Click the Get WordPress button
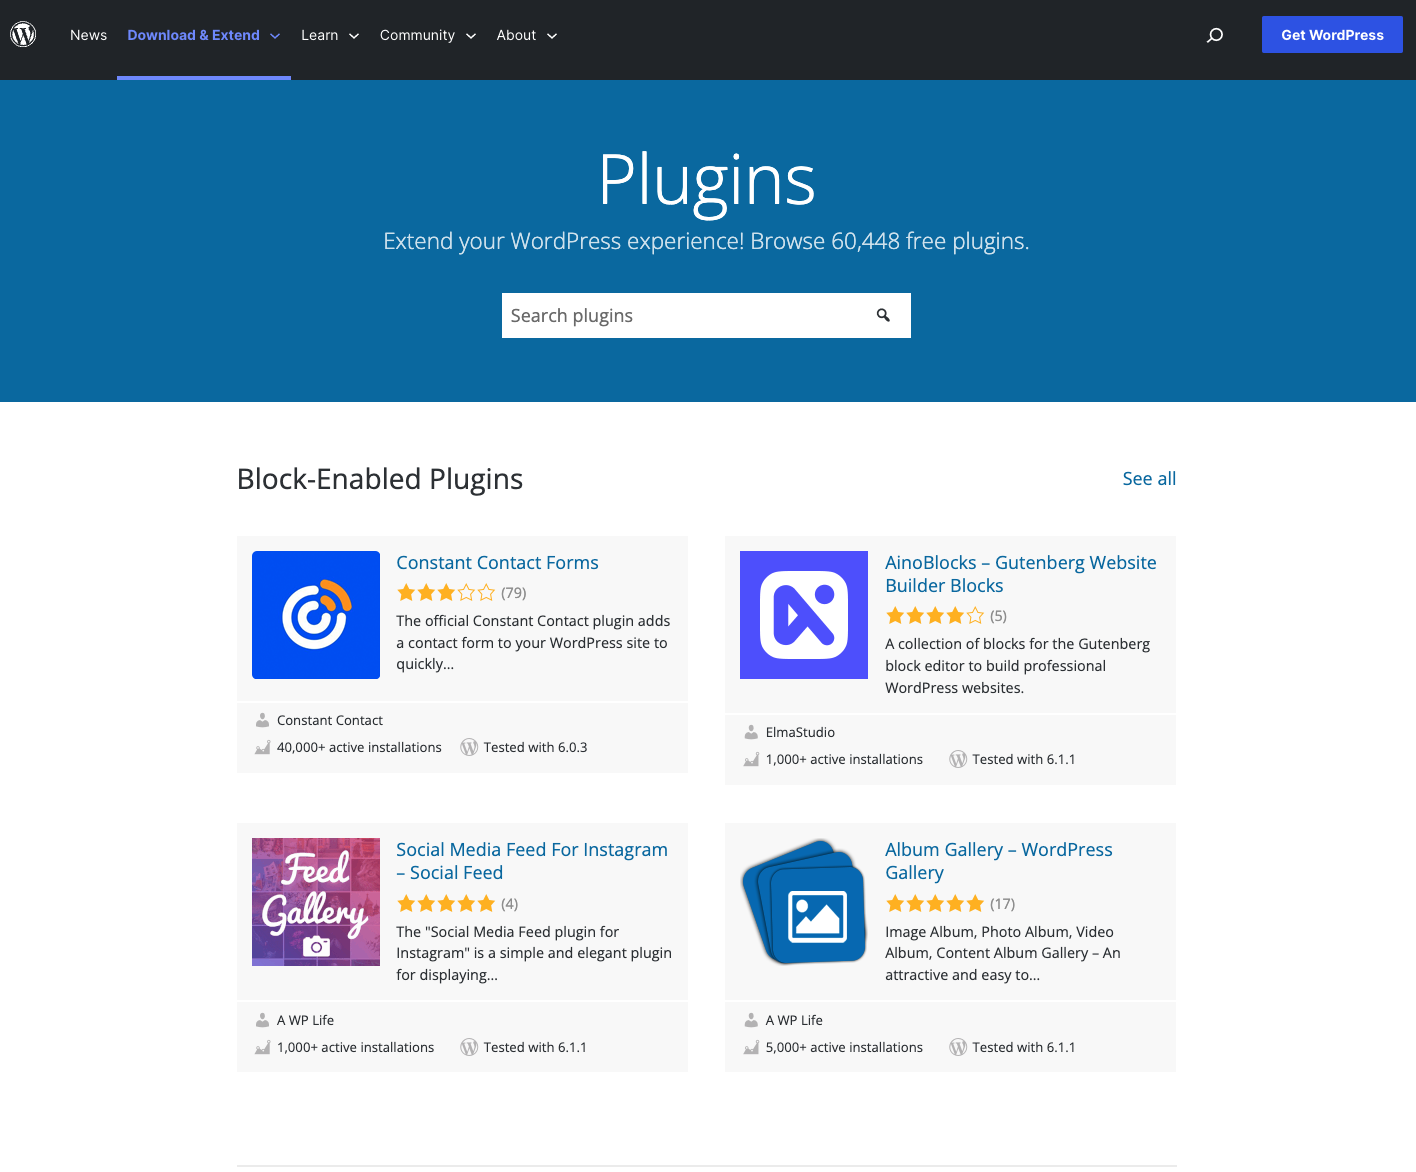The height and width of the screenshot is (1172, 1416). coord(1332,35)
